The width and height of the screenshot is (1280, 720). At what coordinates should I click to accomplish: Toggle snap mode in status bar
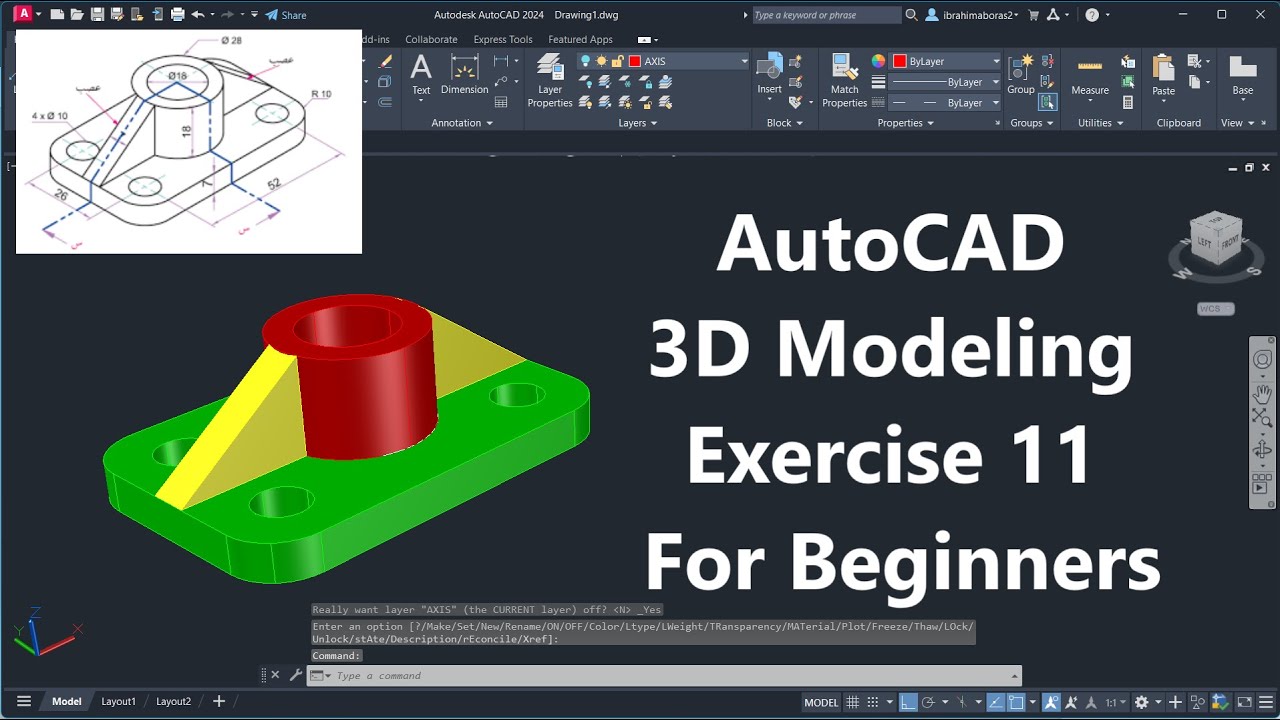point(873,702)
